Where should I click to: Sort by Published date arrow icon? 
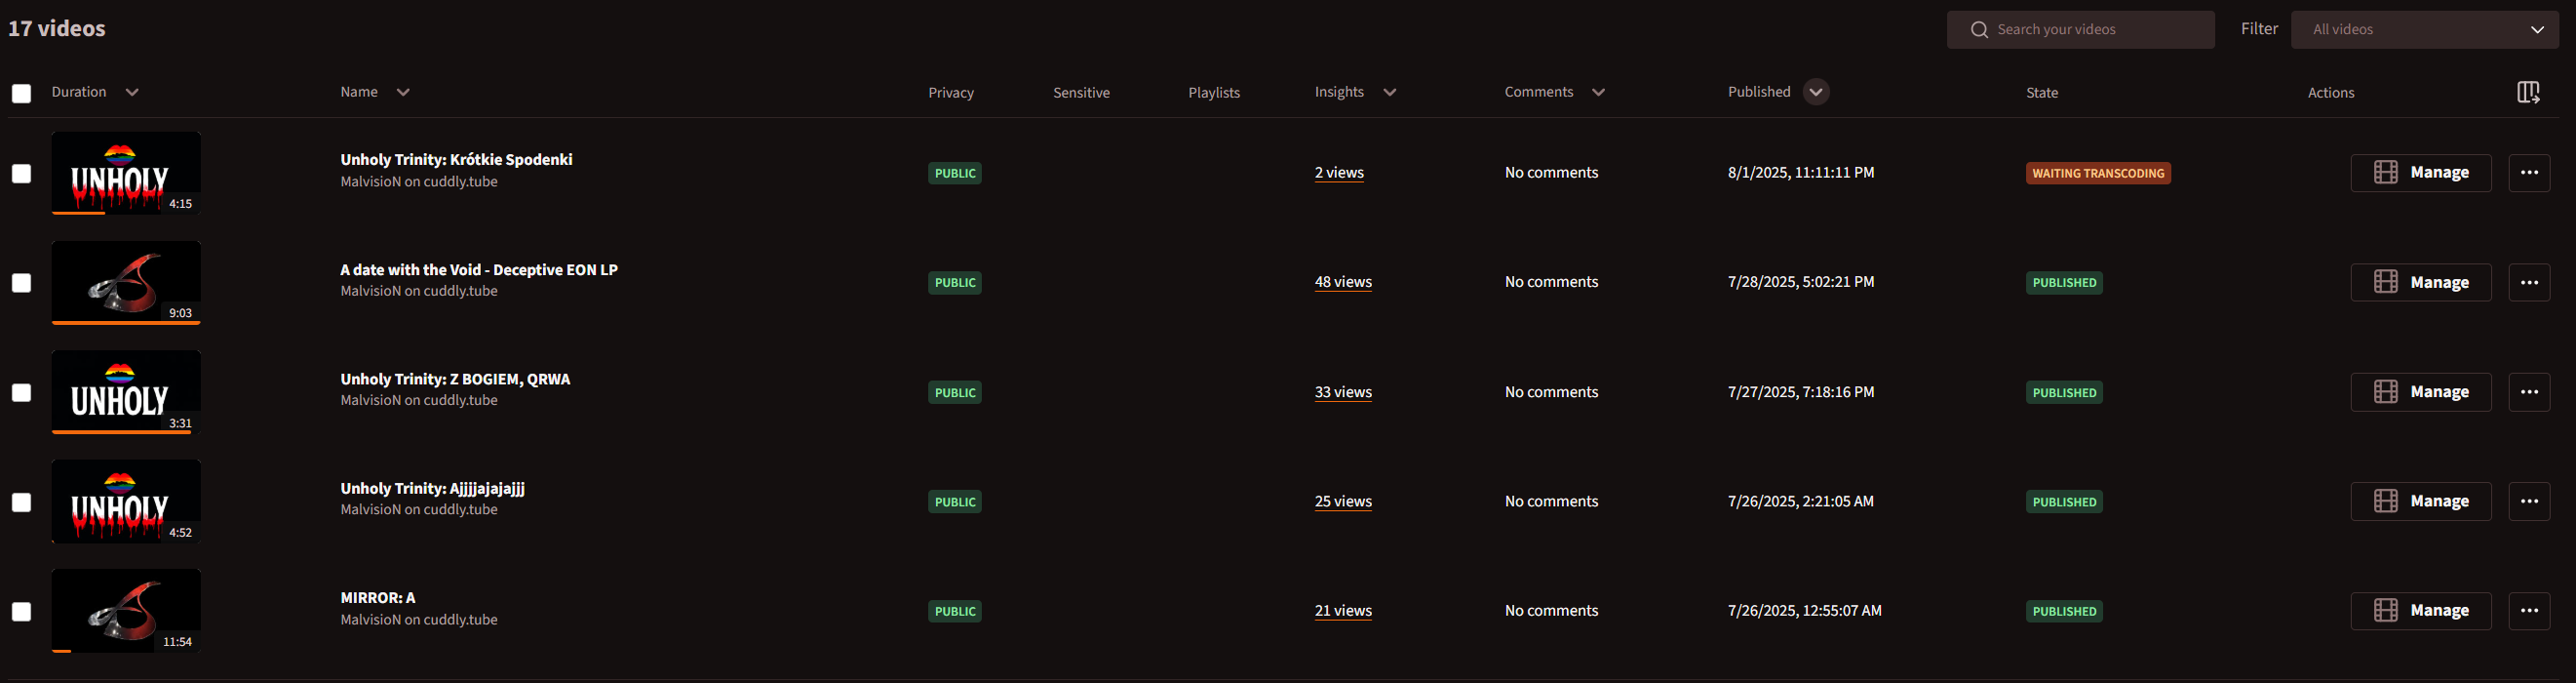[1816, 92]
